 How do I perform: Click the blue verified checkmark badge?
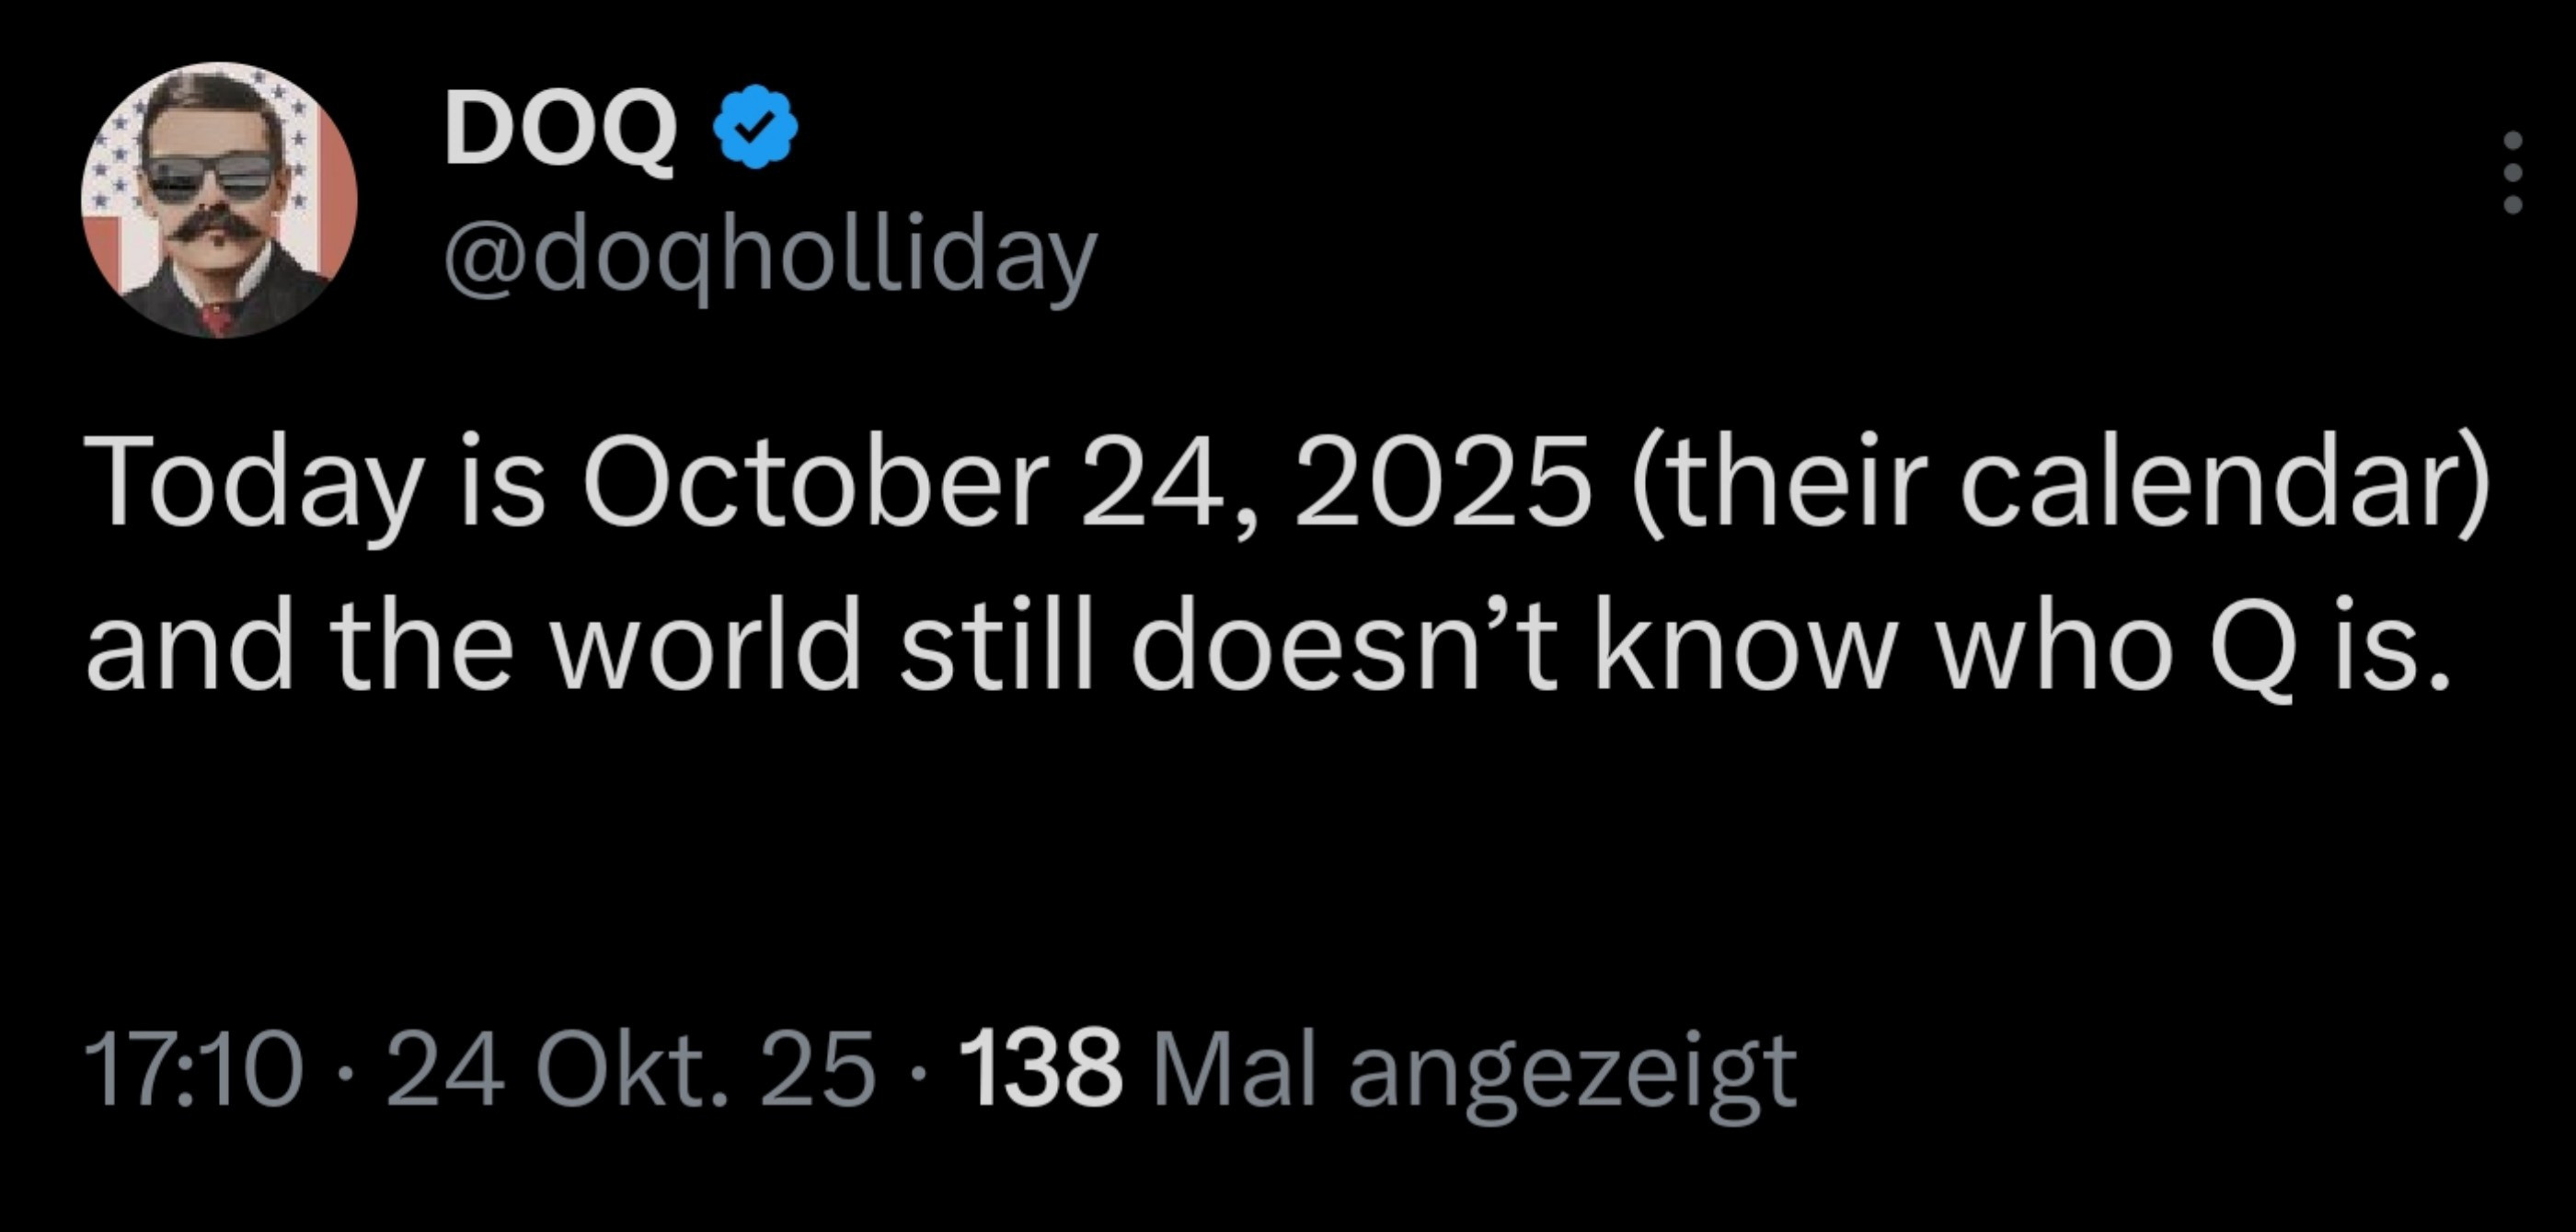pyautogui.click(x=755, y=126)
